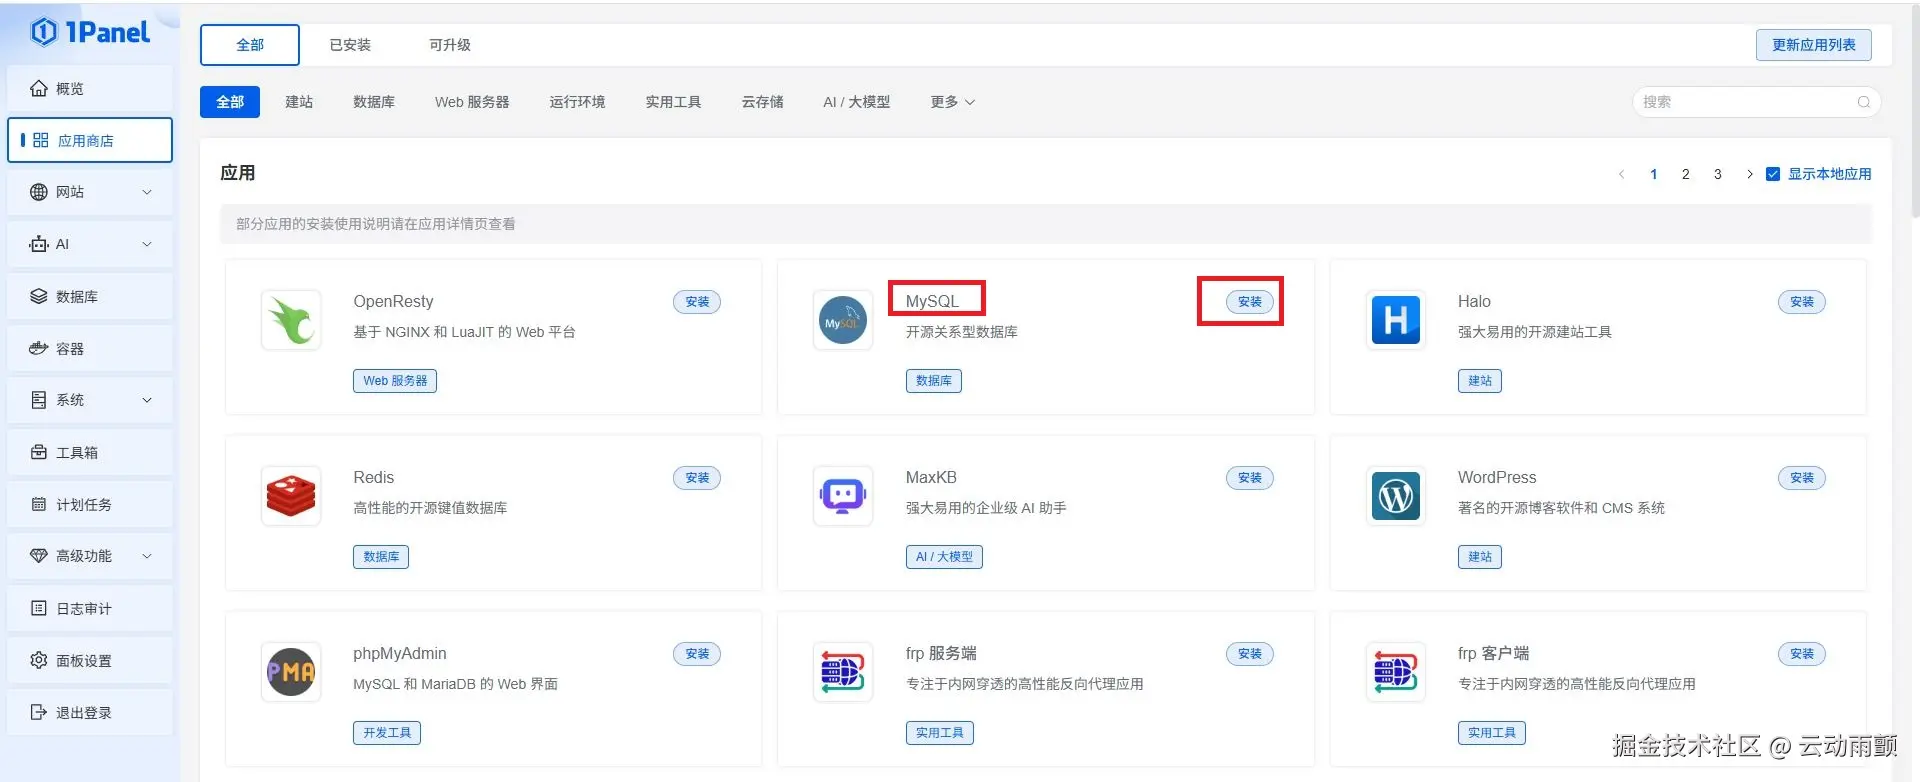Click the 容器 docker icon
This screenshot has height=782, width=1920.
click(x=39, y=348)
